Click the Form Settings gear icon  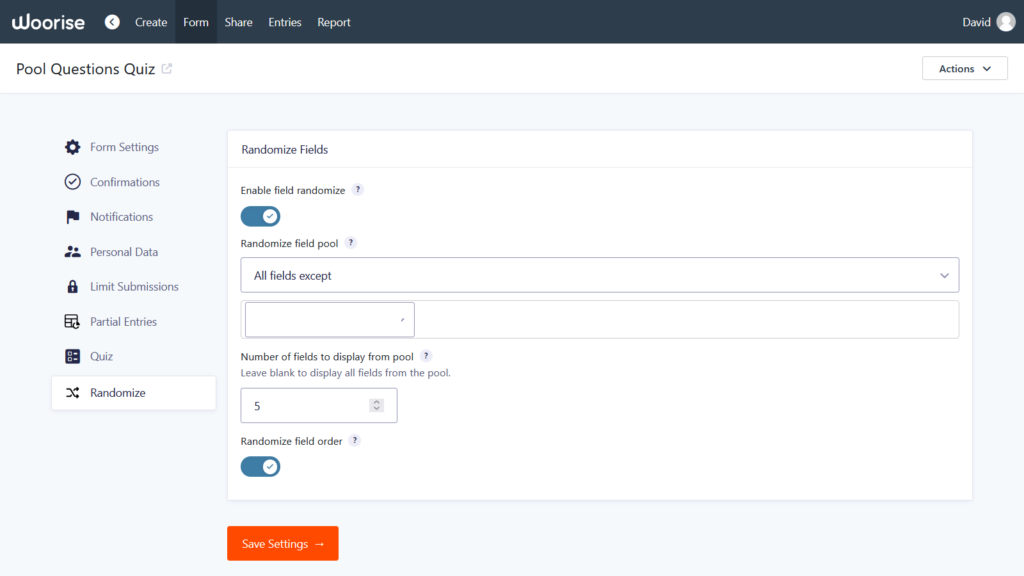click(x=72, y=147)
